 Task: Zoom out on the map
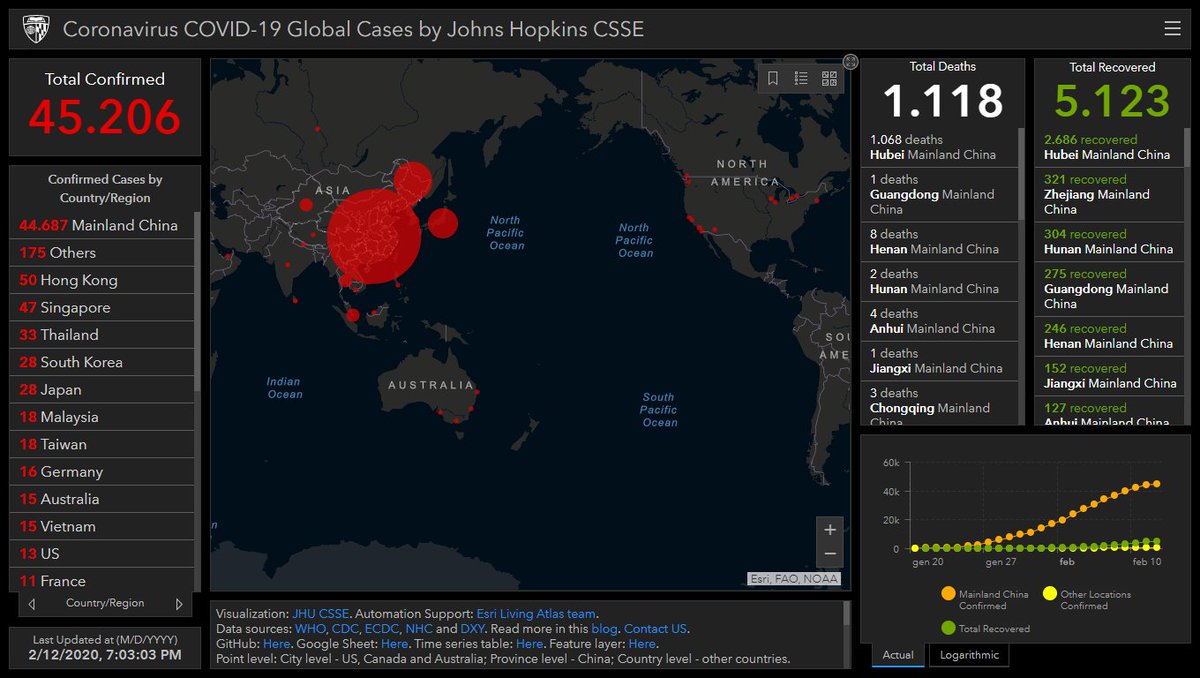pyautogui.click(x=829, y=551)
